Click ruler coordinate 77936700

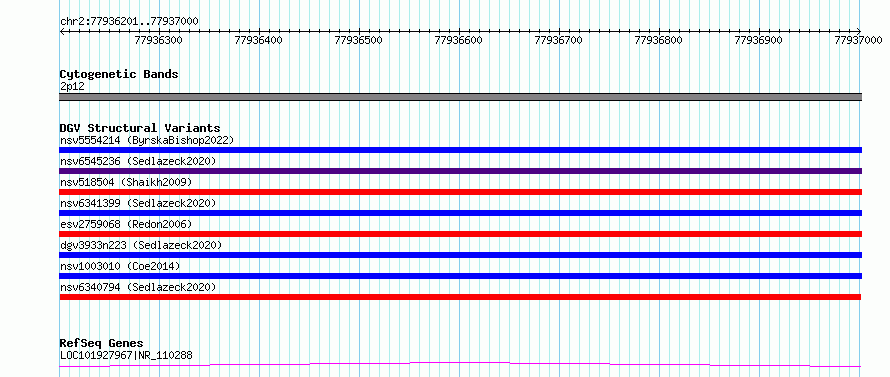point(559,40)
